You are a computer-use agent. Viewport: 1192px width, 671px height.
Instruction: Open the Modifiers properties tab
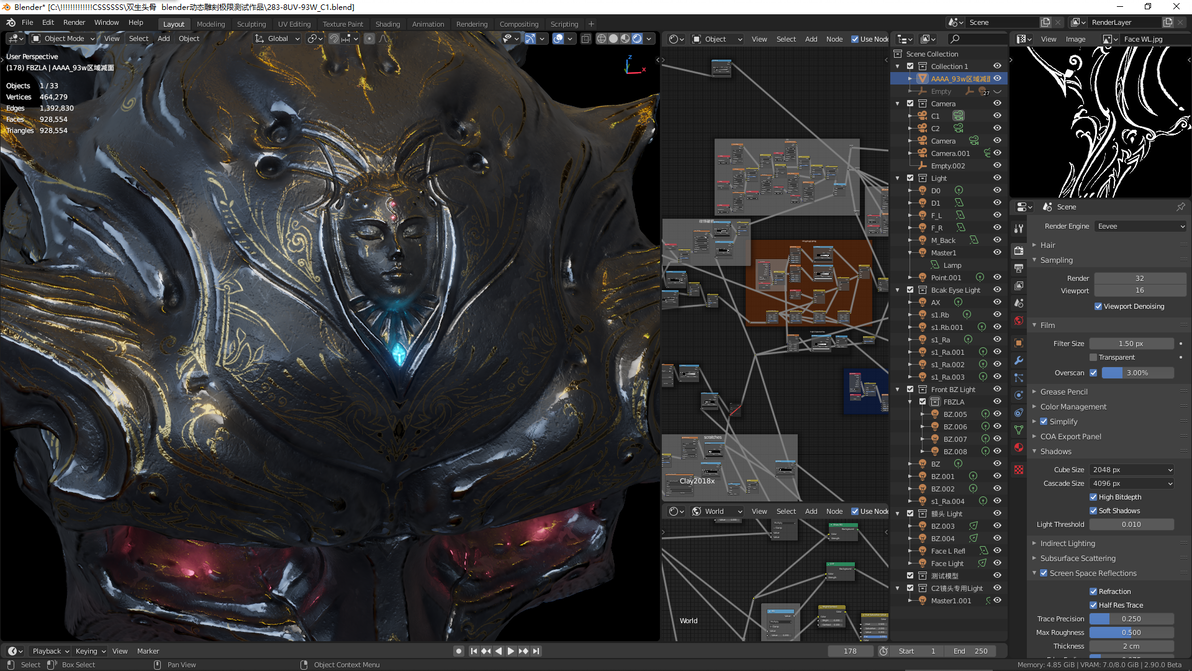tap(1019, 360)
